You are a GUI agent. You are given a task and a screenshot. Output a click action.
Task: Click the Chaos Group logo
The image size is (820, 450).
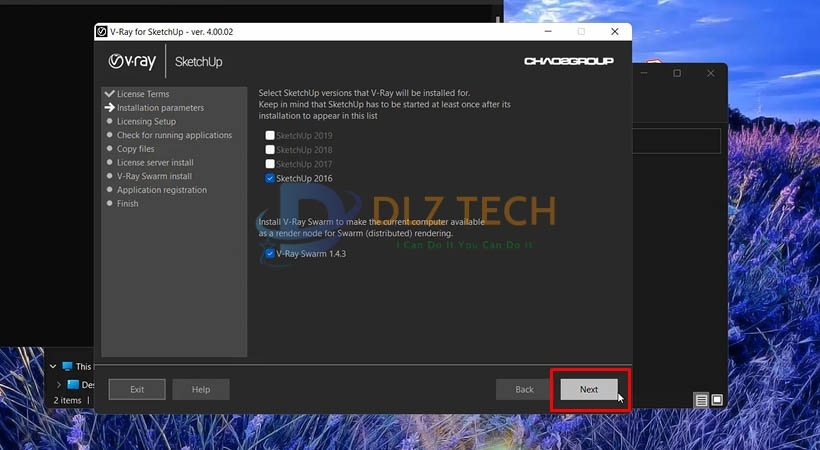coord(566,62)
